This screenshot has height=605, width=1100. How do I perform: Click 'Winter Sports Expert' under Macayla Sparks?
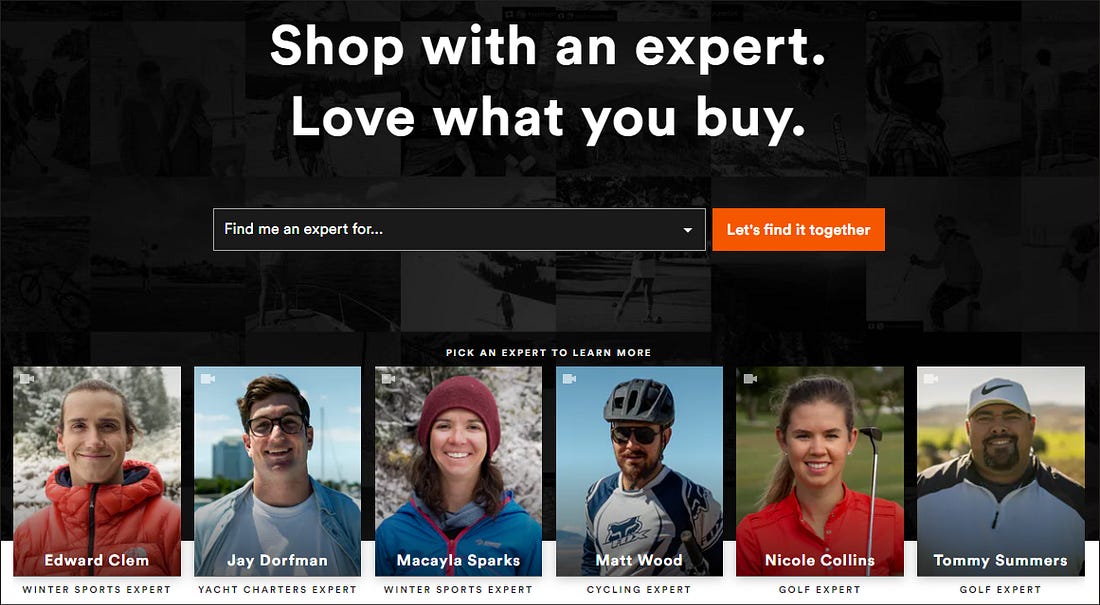tap(459, 590)
